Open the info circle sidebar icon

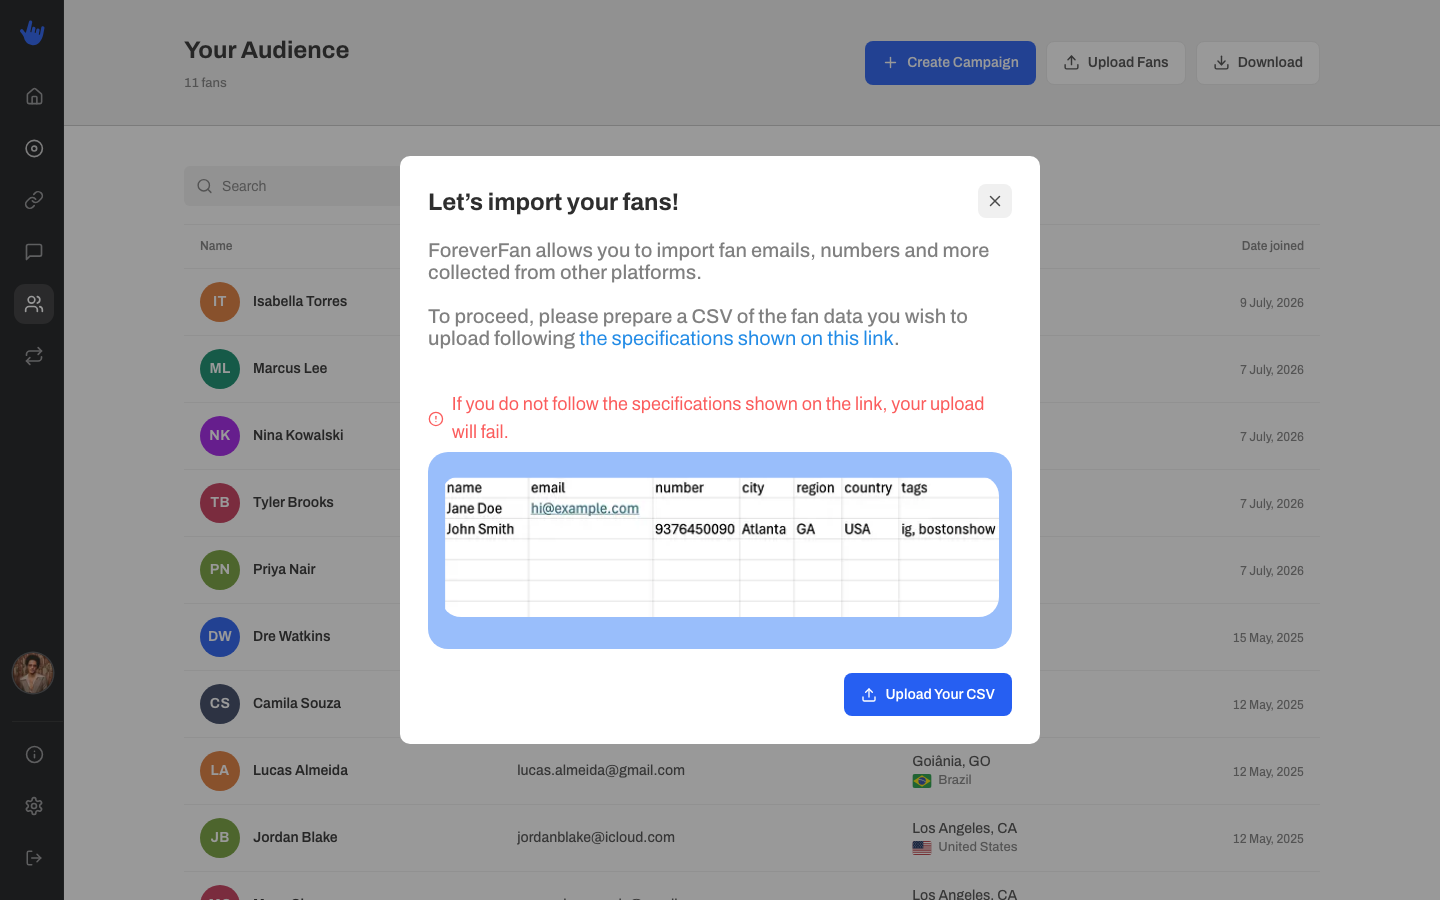34,754
